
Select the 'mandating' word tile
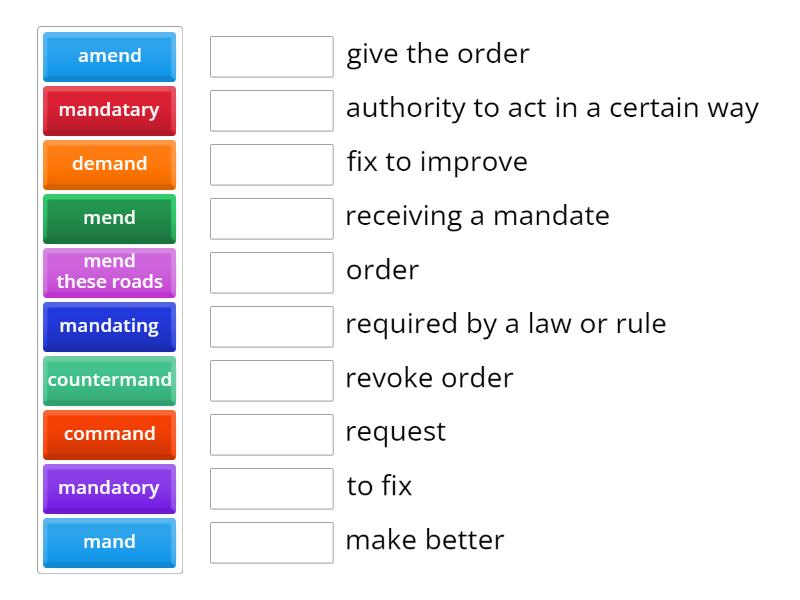click(x=109, y=326)
